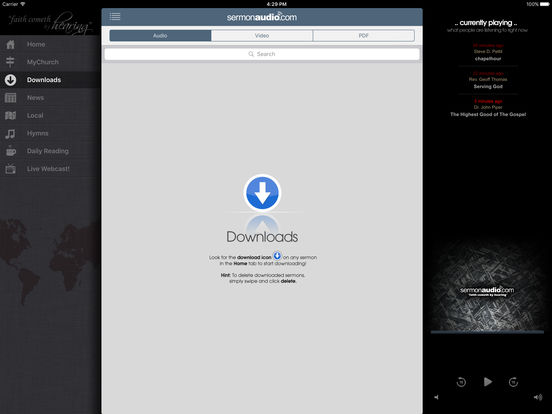This screenshot has width=552, height=414.
Task: Click the MyChurch signpost icon
Action: [10, 62]
